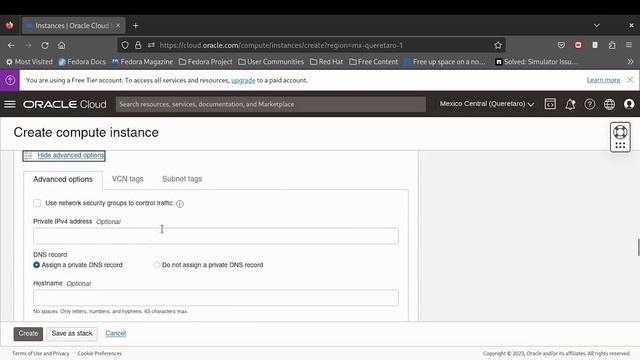Image resolution: width=640 pixels, height=360 pixels.
Task: Open the Red Hat bookmark folder
Action: [x=327, y=62]
